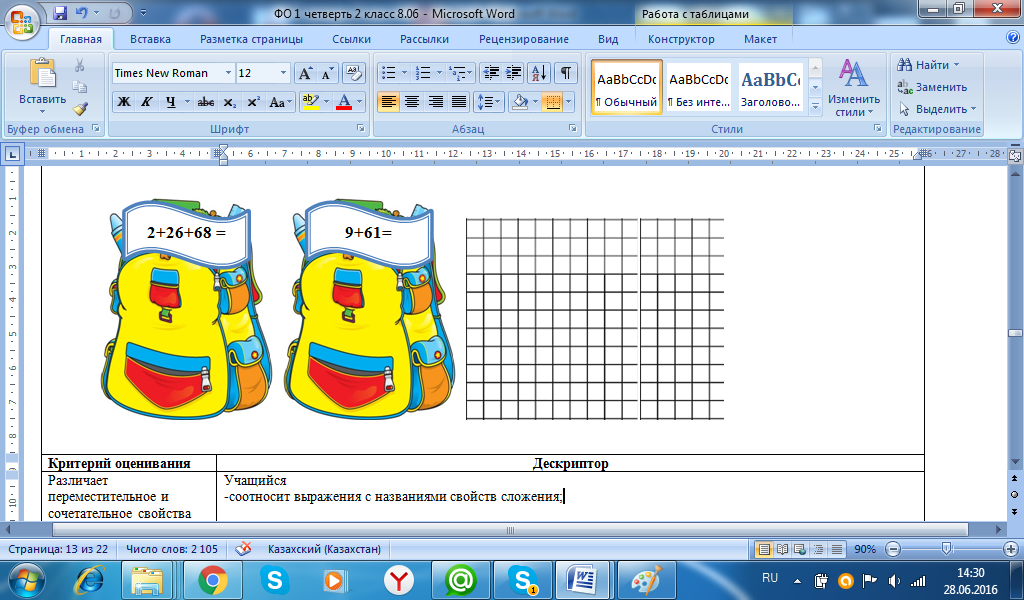Open Google Chrome from the taskbar
1024x600 pixels.
211,580
